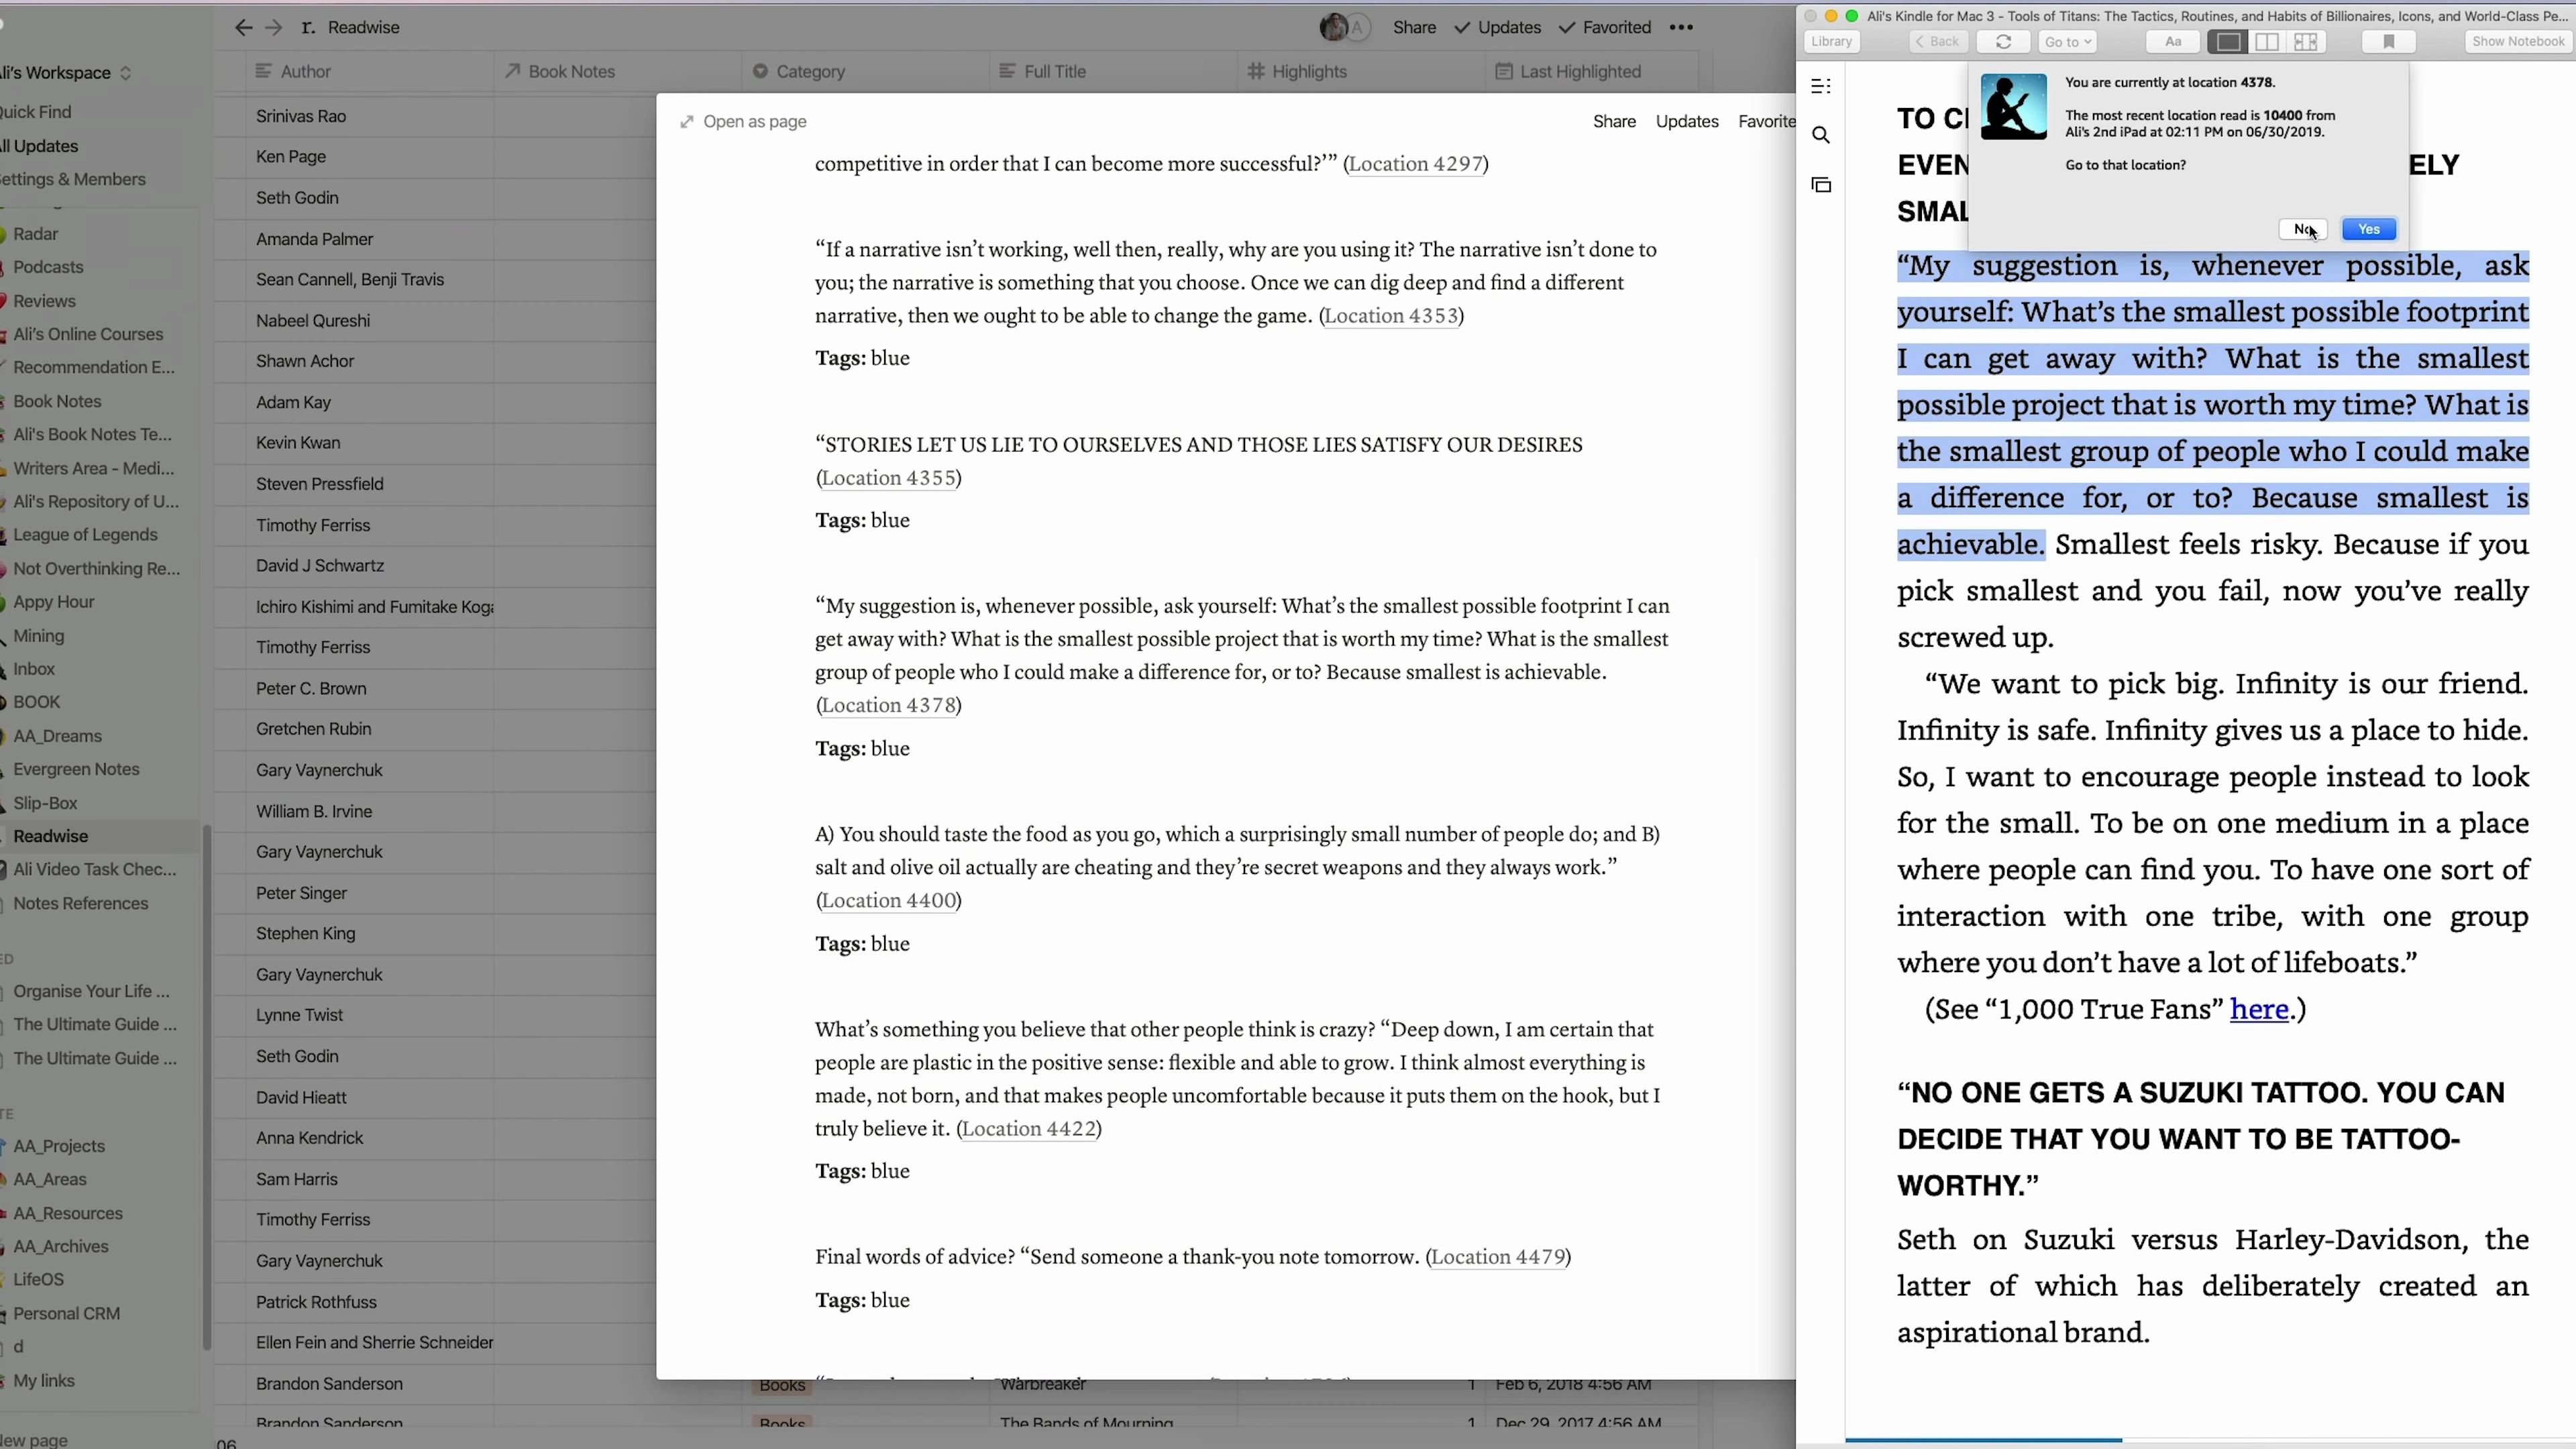Open Quick Find in Notion sidebar
This screenshot has width=2576, height=1449.
point(36,111)
